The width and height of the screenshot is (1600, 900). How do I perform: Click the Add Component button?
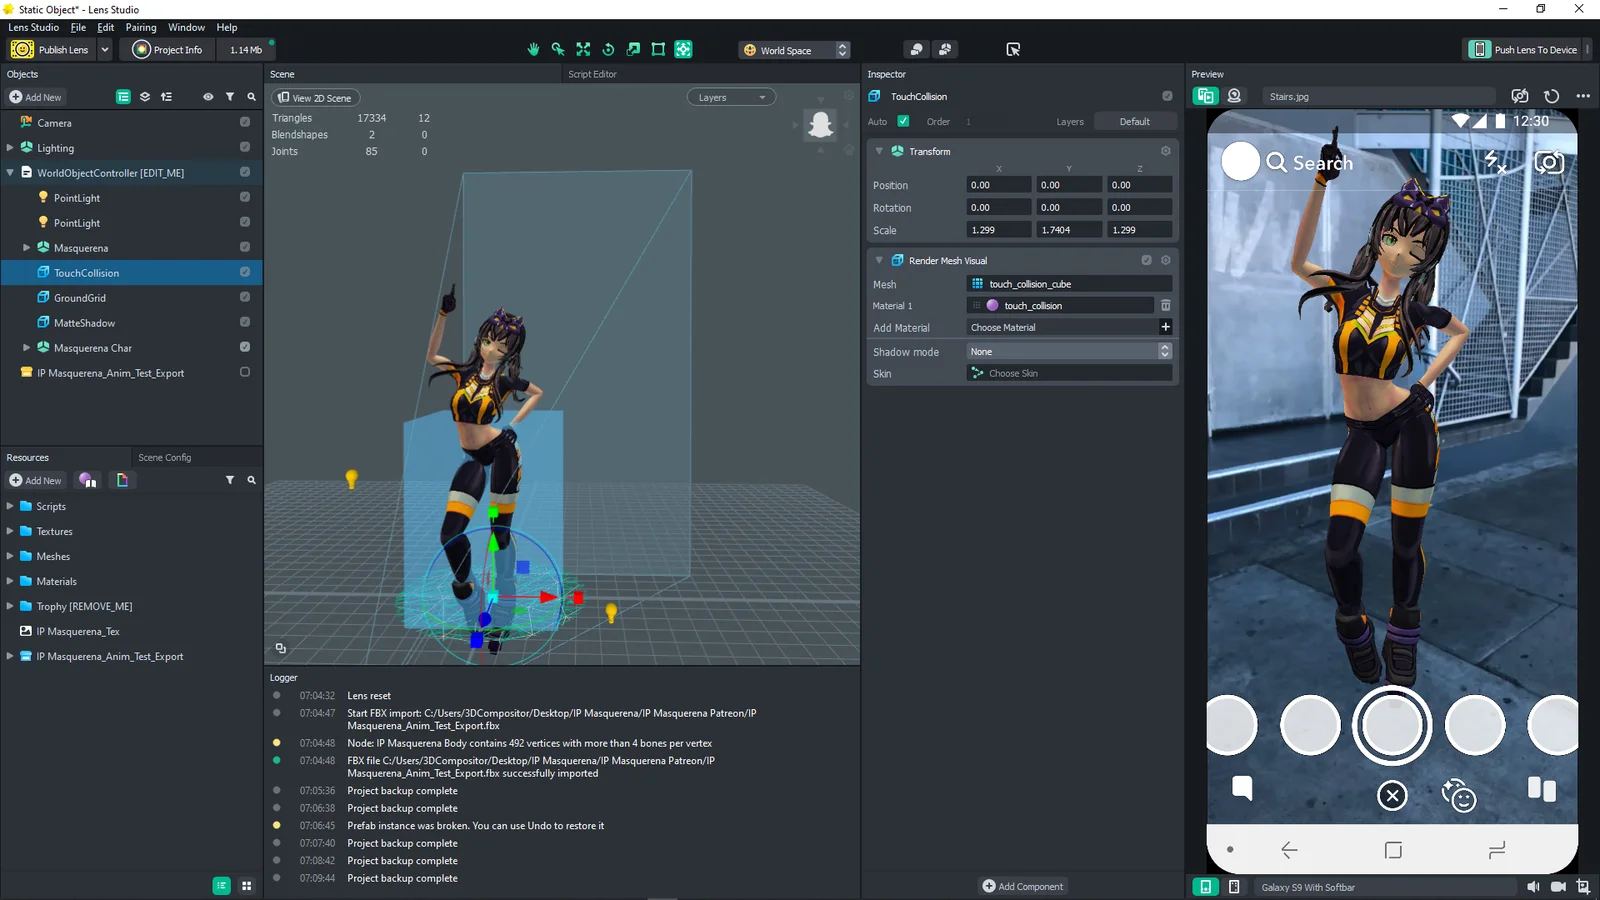coord(1022,886)
